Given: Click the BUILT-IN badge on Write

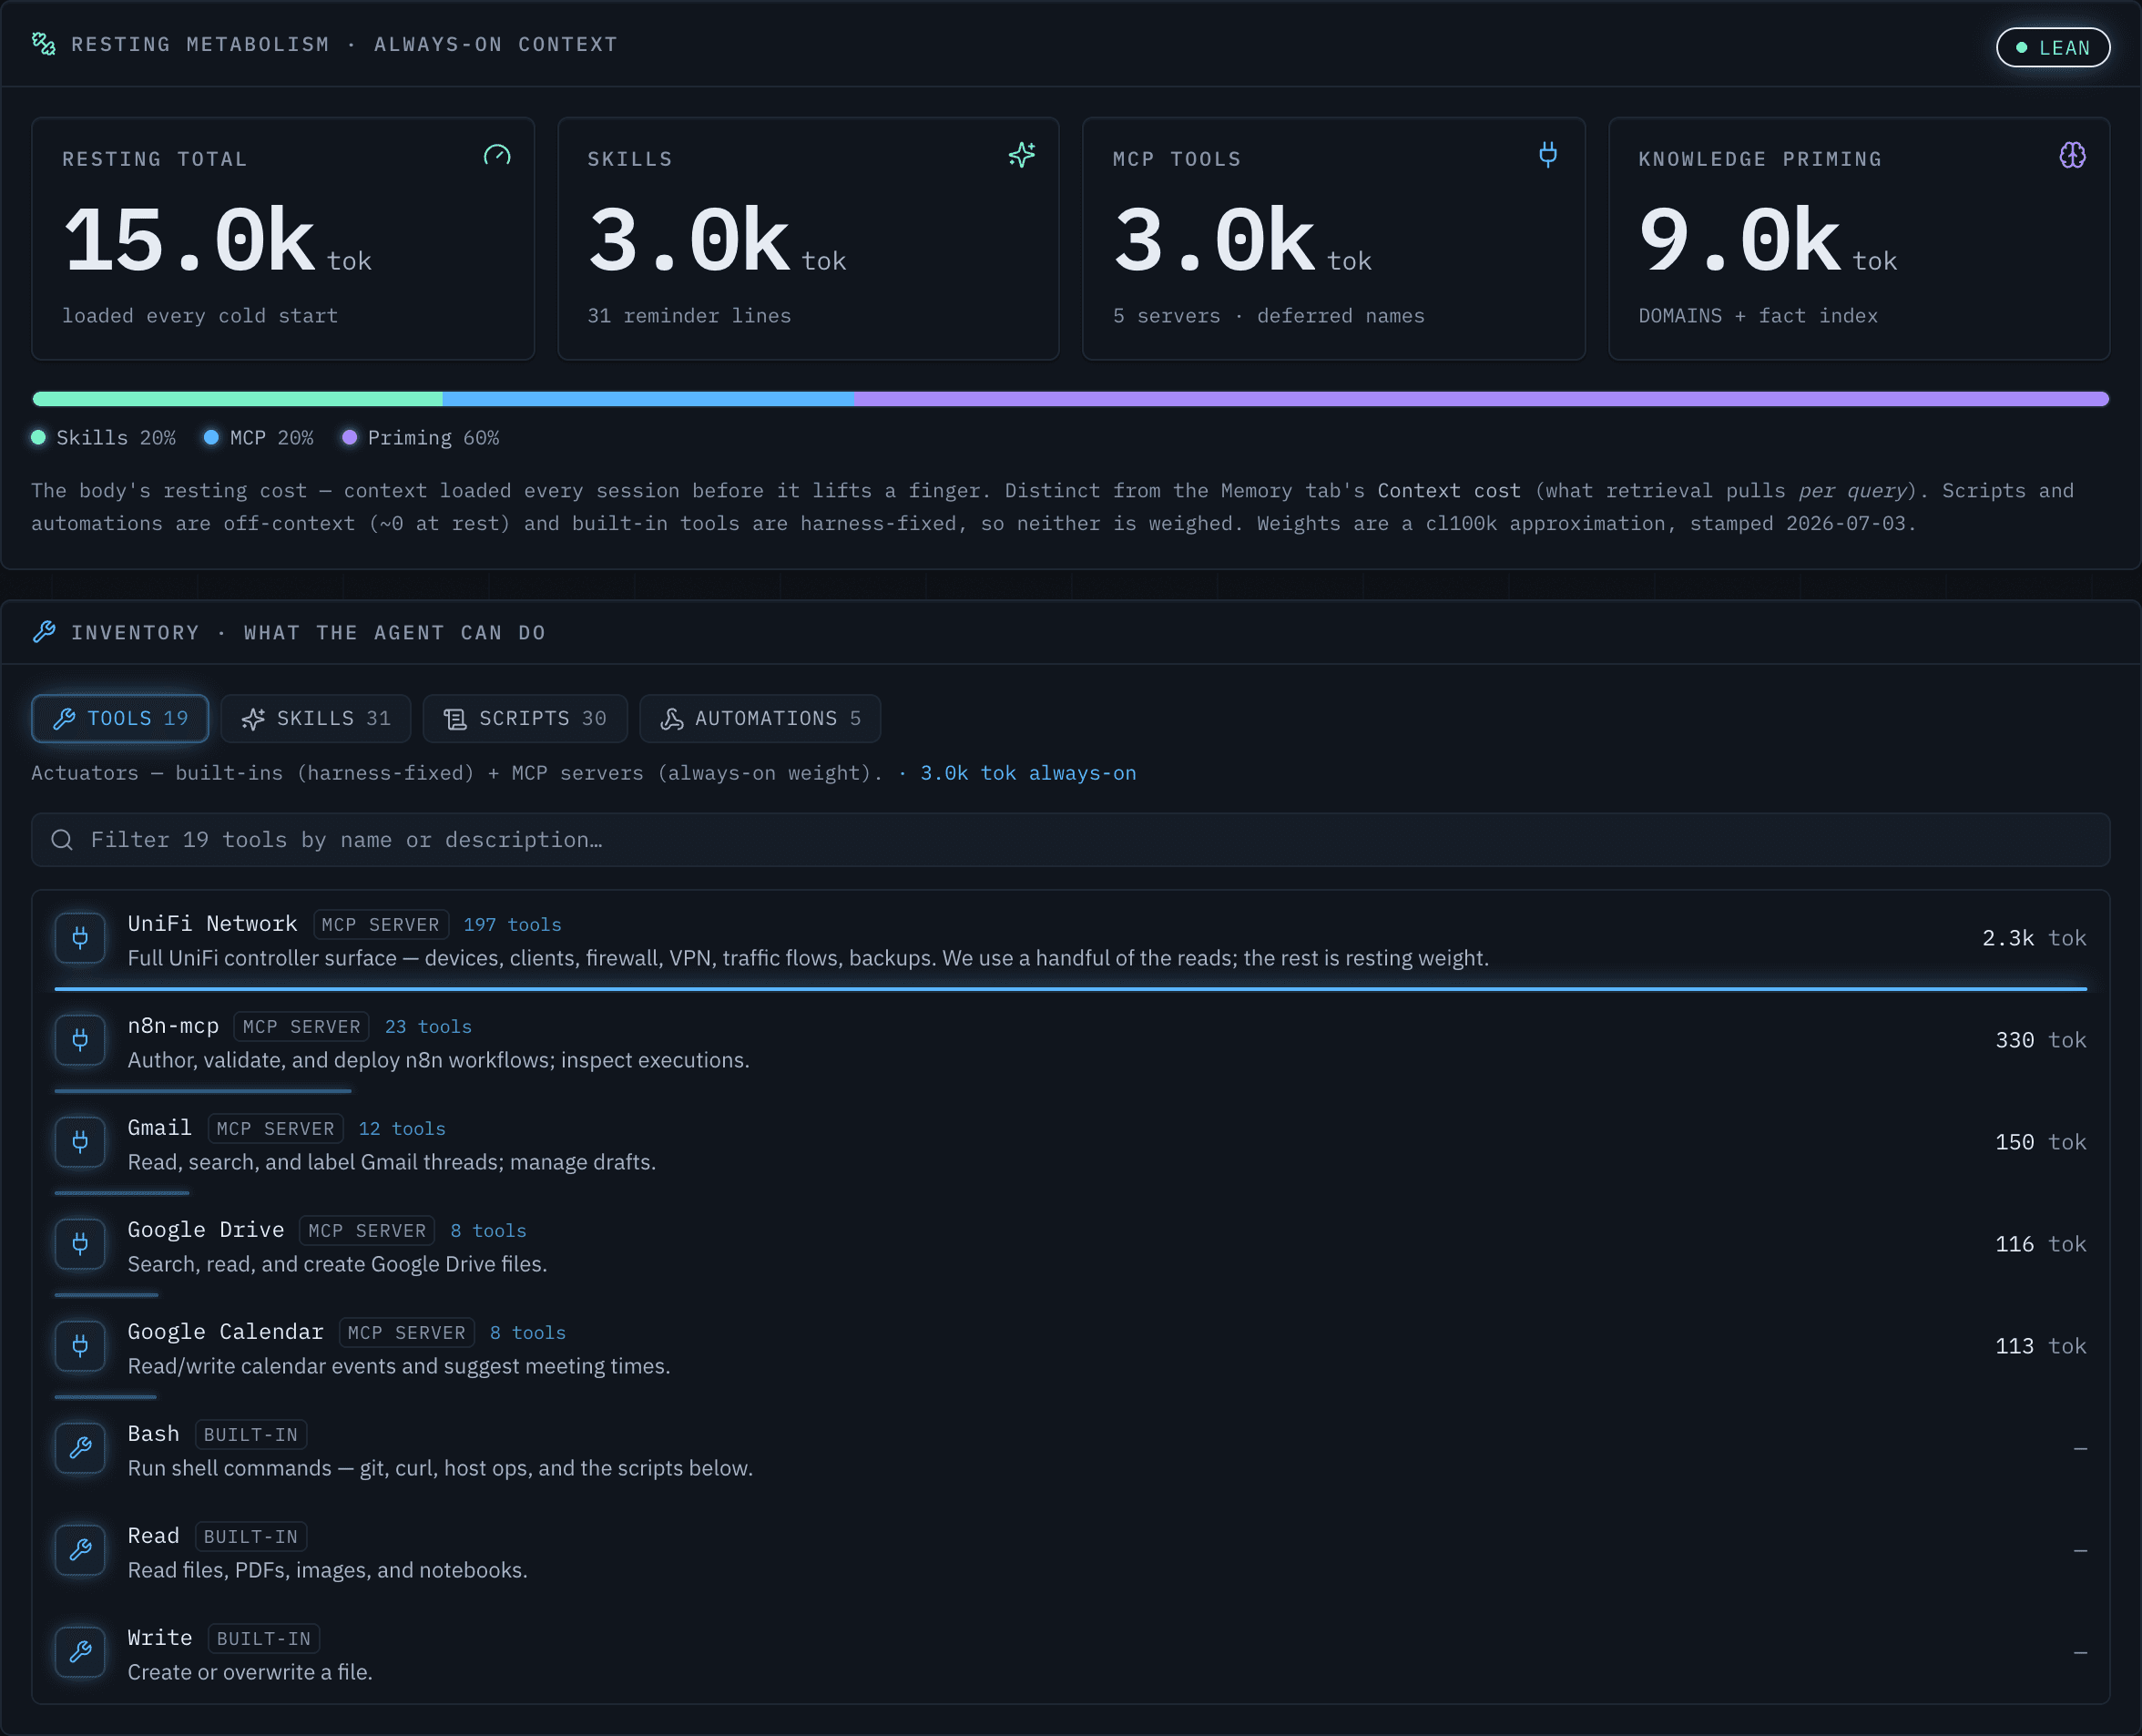Looking at the screenshot, I should click(x=264, y=1639).
